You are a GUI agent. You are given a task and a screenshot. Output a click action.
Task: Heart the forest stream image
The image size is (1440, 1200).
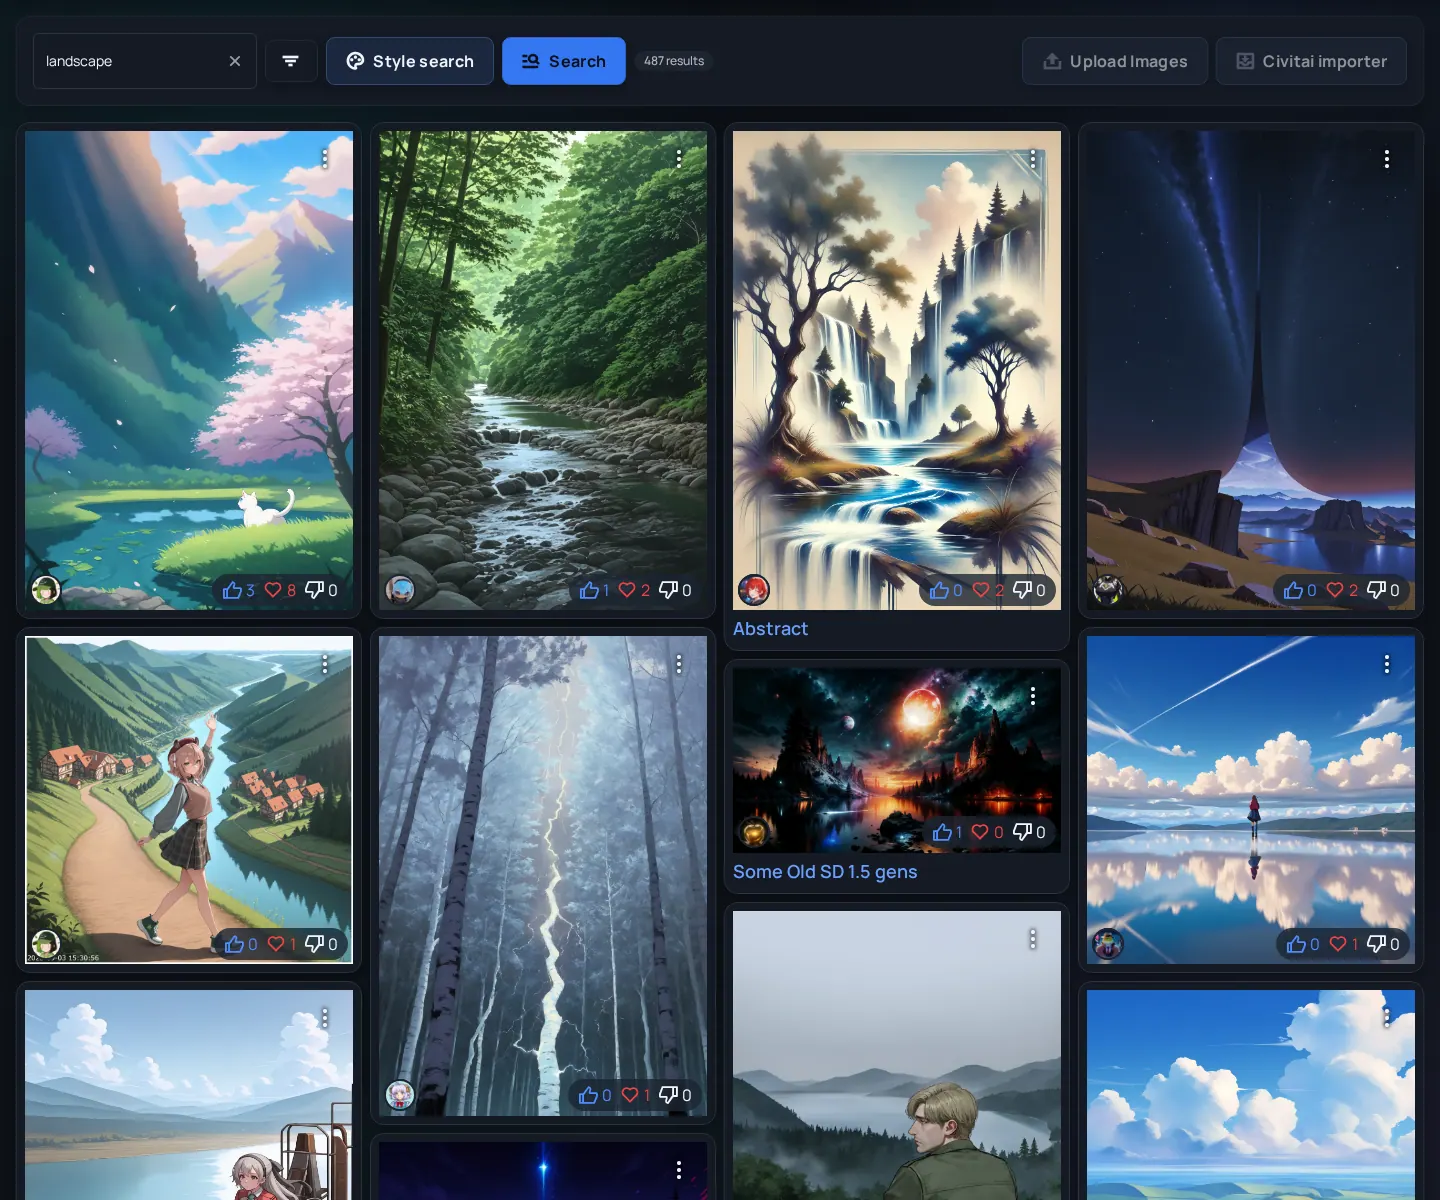click(634, 590)
